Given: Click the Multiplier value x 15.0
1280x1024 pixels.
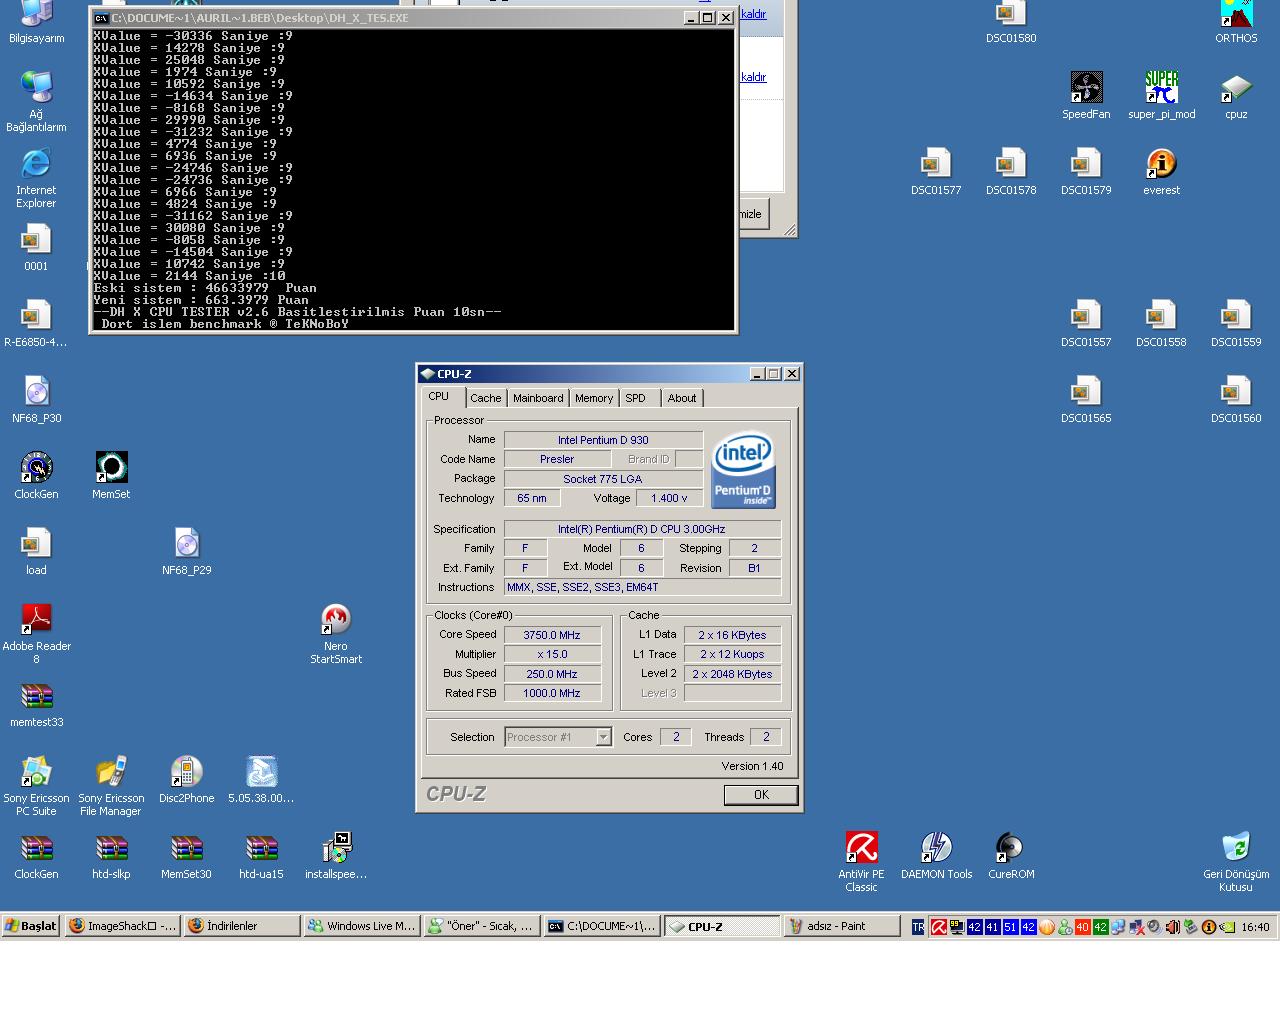Looking at the screenshot, I should (552, 654).
